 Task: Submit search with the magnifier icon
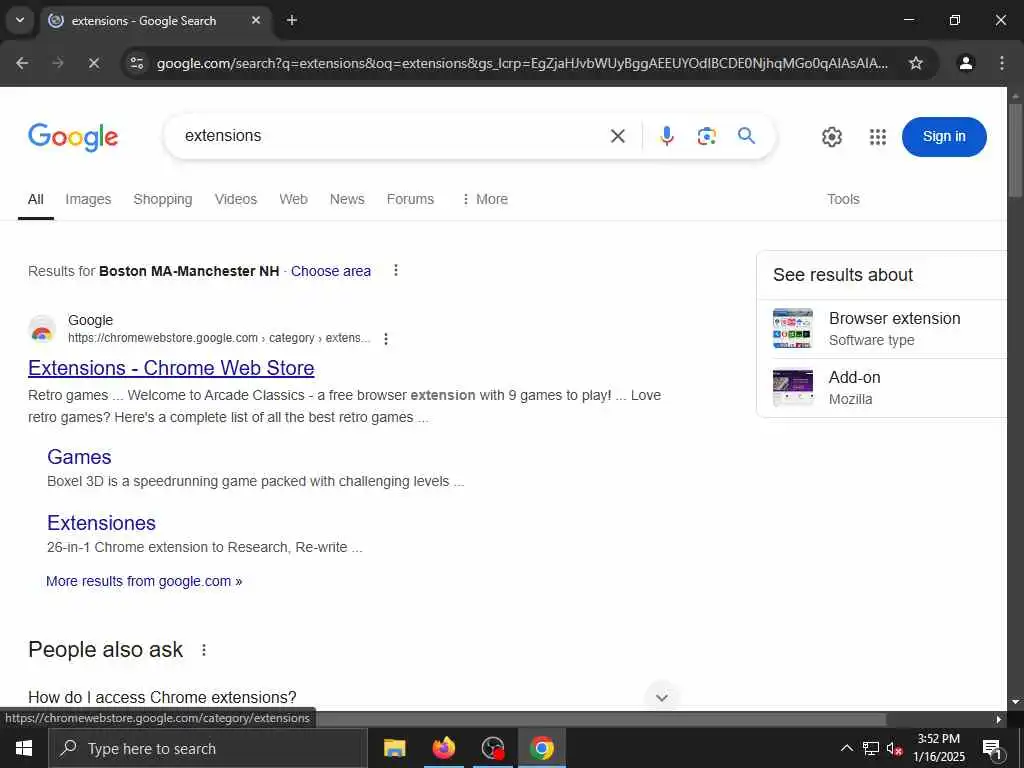(x=746, y=136)
